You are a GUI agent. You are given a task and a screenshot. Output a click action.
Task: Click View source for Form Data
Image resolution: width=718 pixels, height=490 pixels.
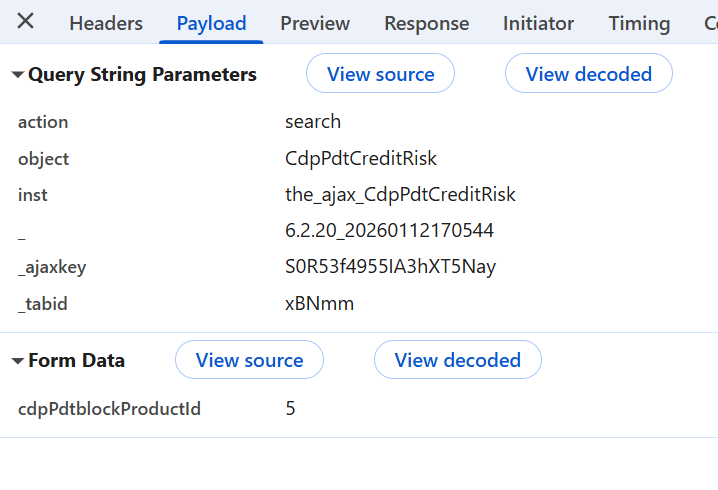pos(249,360)
